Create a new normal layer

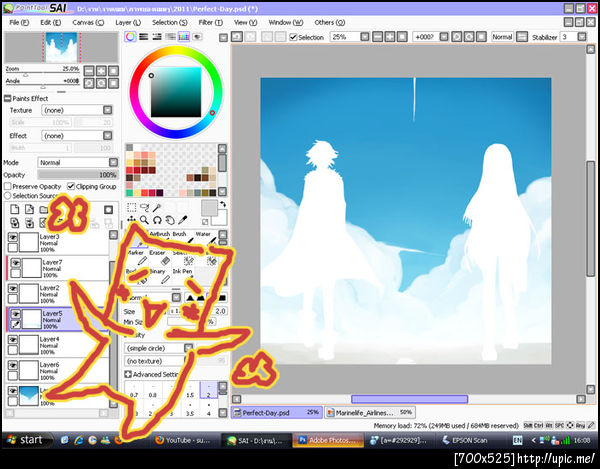pos(15,209)
